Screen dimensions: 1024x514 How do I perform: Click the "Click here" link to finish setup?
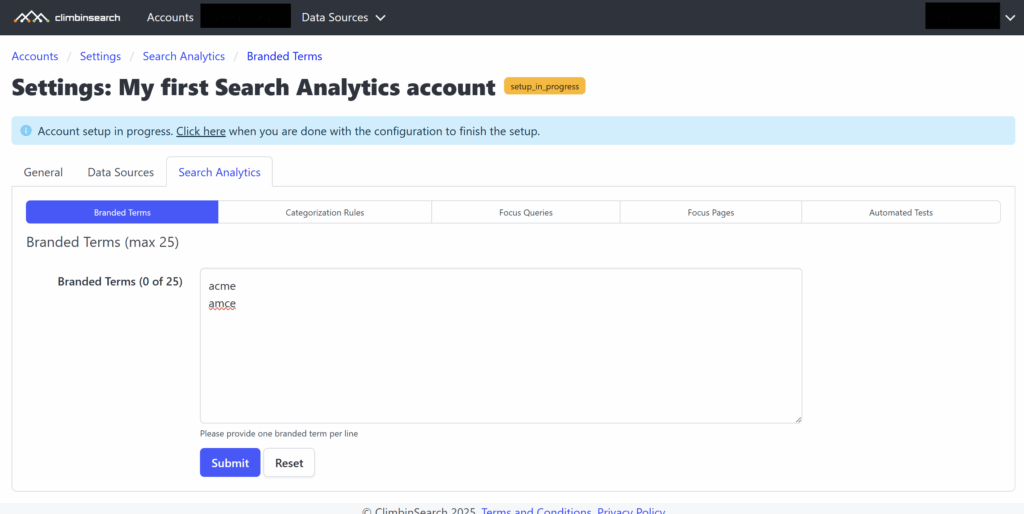pyautogui.click(x=201, y=131)
